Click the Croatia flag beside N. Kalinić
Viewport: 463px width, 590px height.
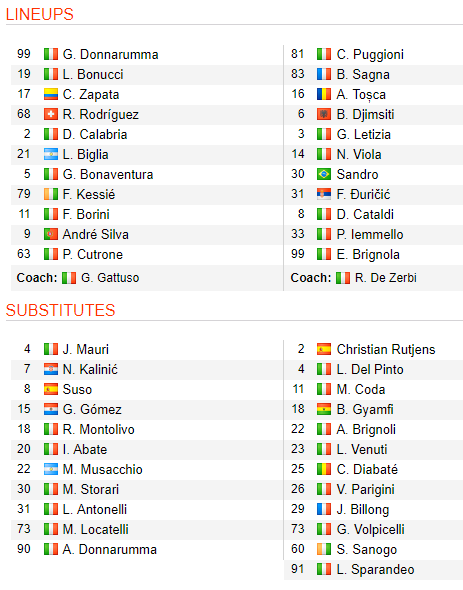tap(51, 369)
